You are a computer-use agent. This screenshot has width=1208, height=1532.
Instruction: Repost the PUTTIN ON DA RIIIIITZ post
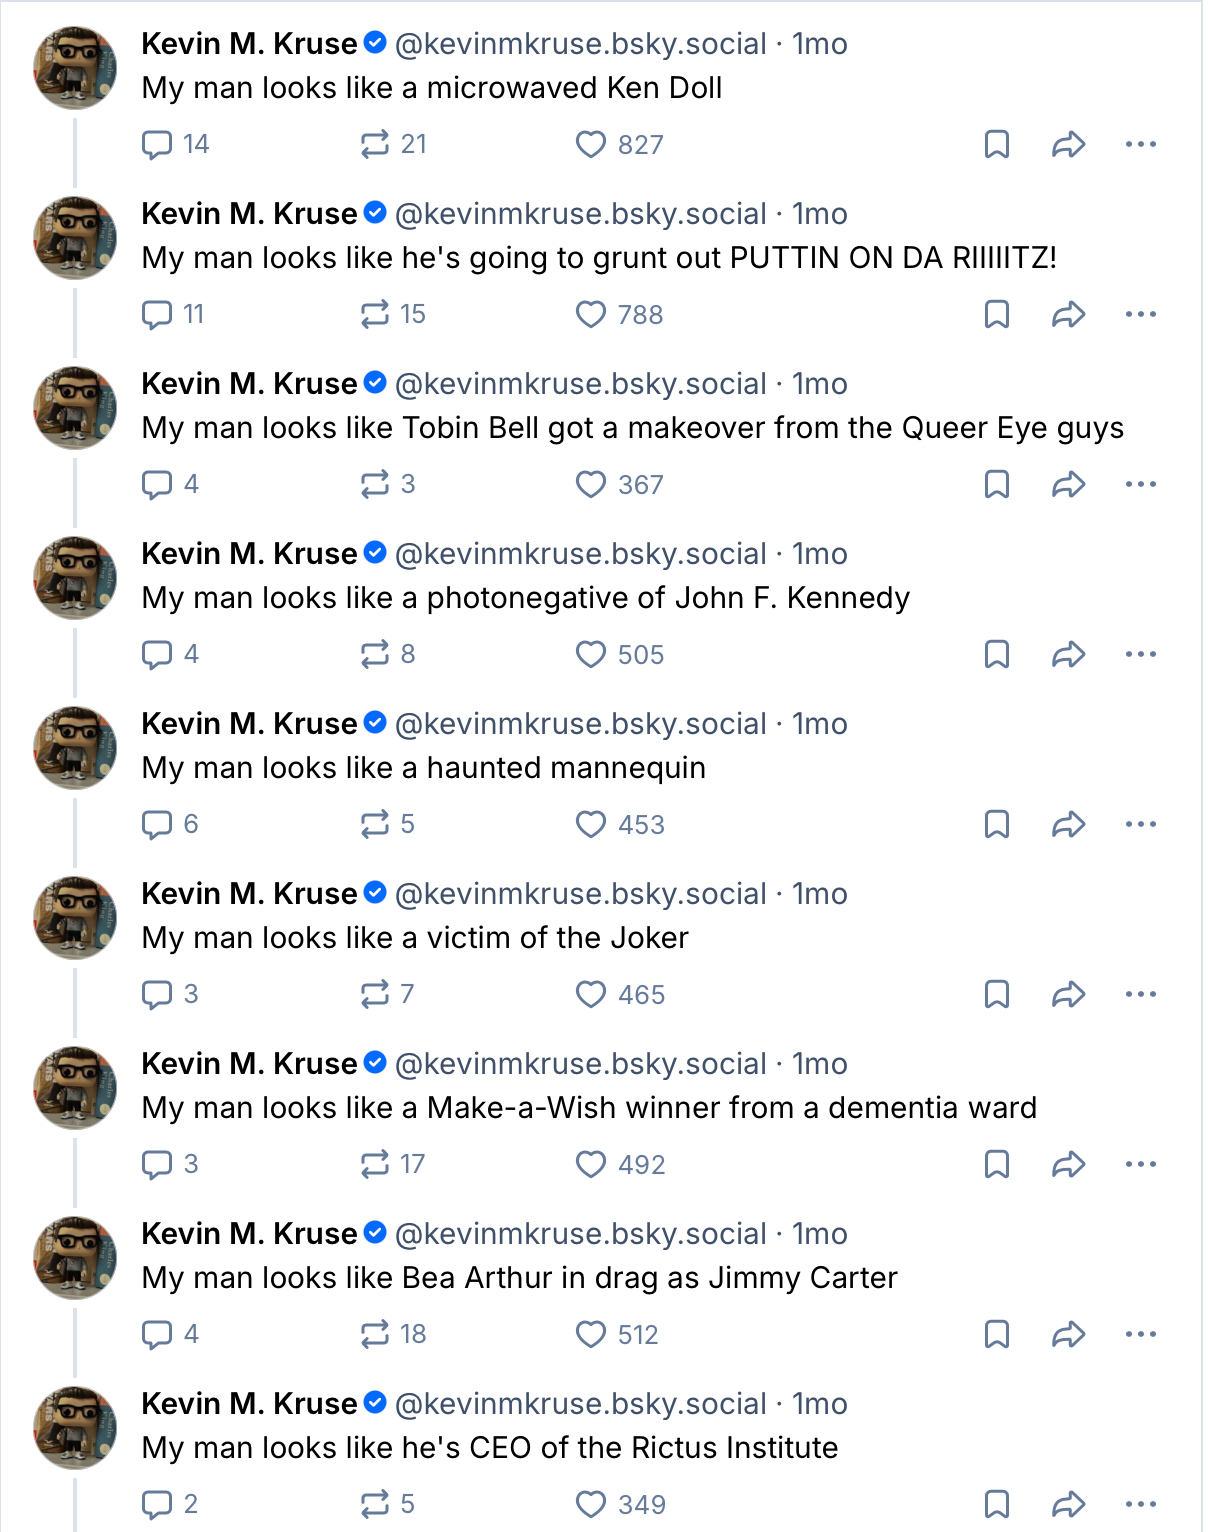[375, 315]
